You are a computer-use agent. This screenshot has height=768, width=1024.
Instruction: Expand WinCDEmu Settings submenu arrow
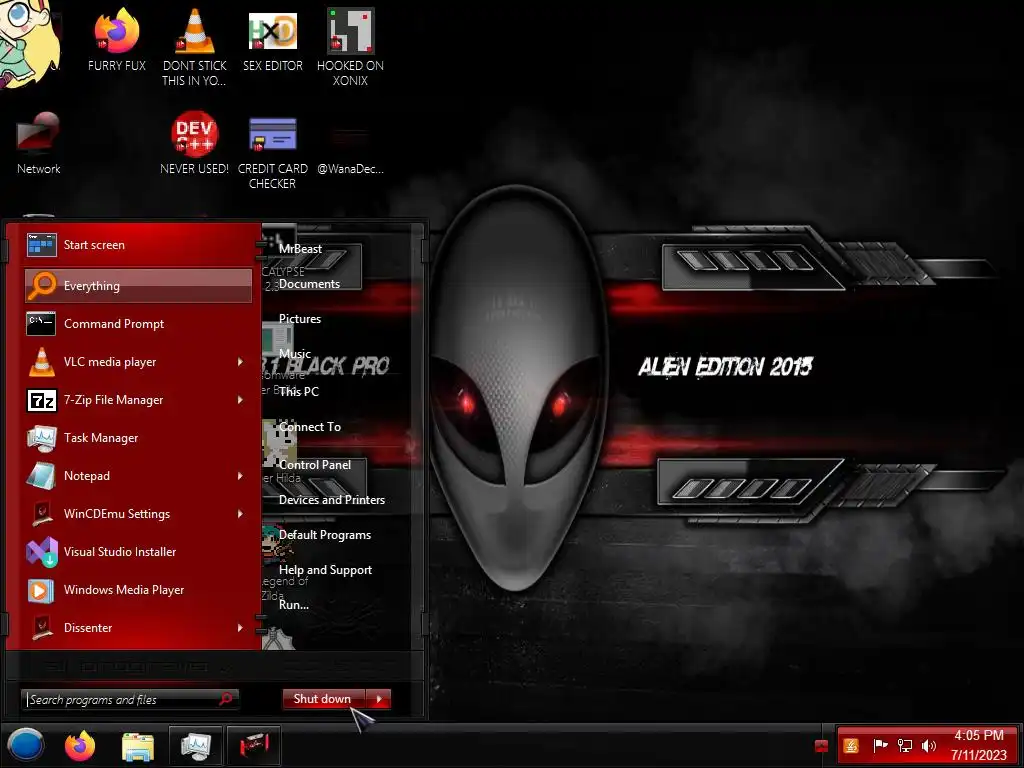[240, 514]
